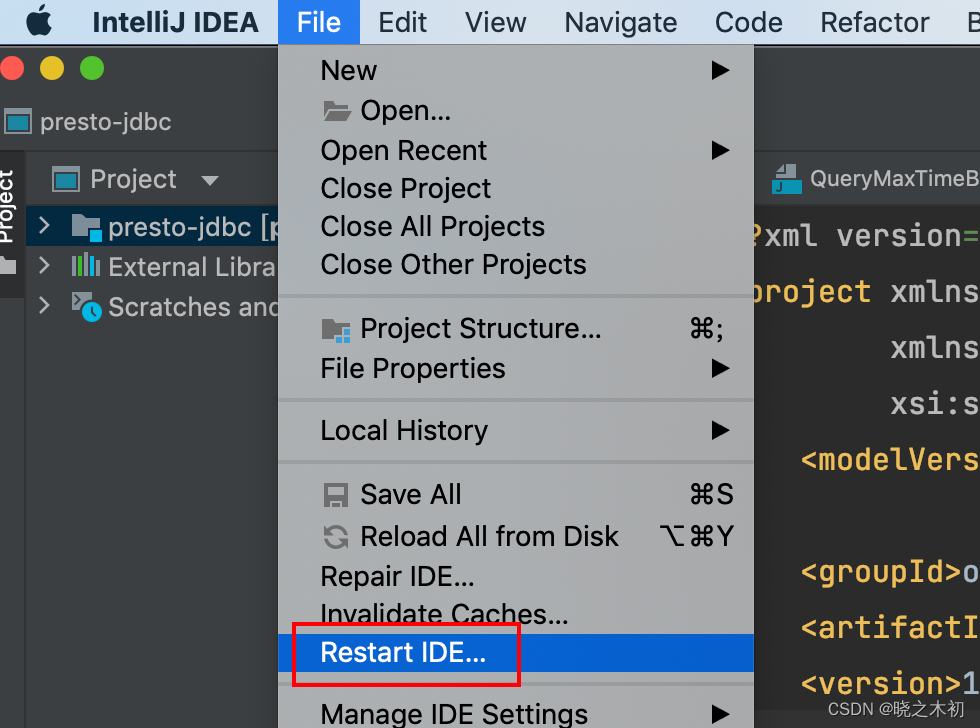980x728 pixels.
Task: Select Restart IDE from File menu
Action: click(403, 653)
